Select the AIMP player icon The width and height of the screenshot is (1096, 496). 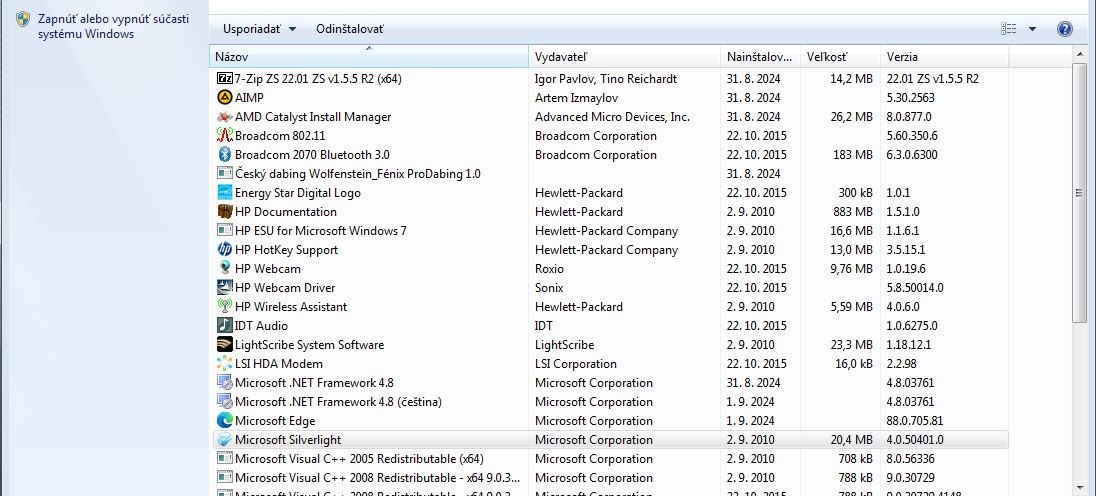[x=225, y=97]
